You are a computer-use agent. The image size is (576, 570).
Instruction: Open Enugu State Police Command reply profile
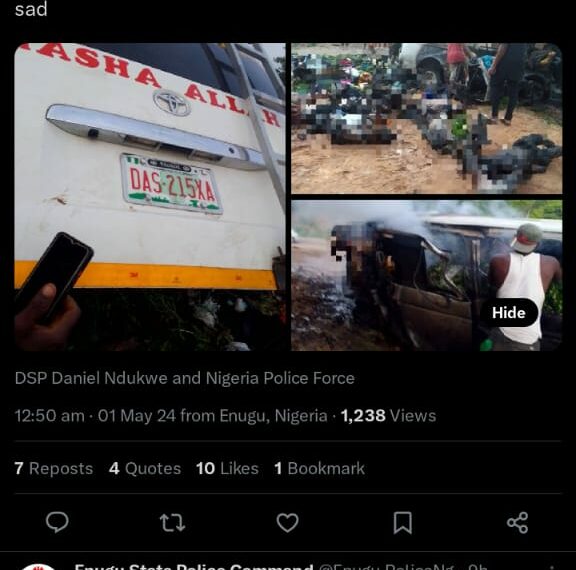[194, 566]
